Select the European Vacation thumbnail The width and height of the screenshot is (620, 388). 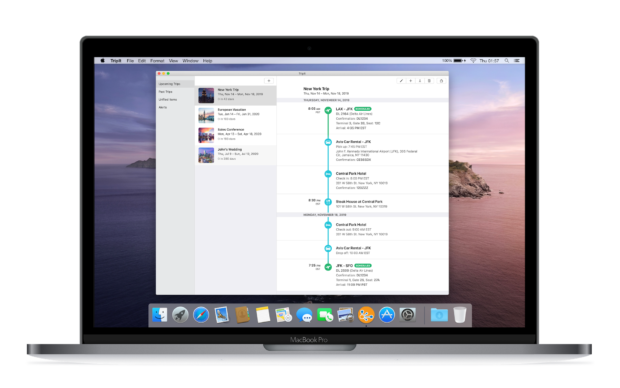tap(206, 115)
